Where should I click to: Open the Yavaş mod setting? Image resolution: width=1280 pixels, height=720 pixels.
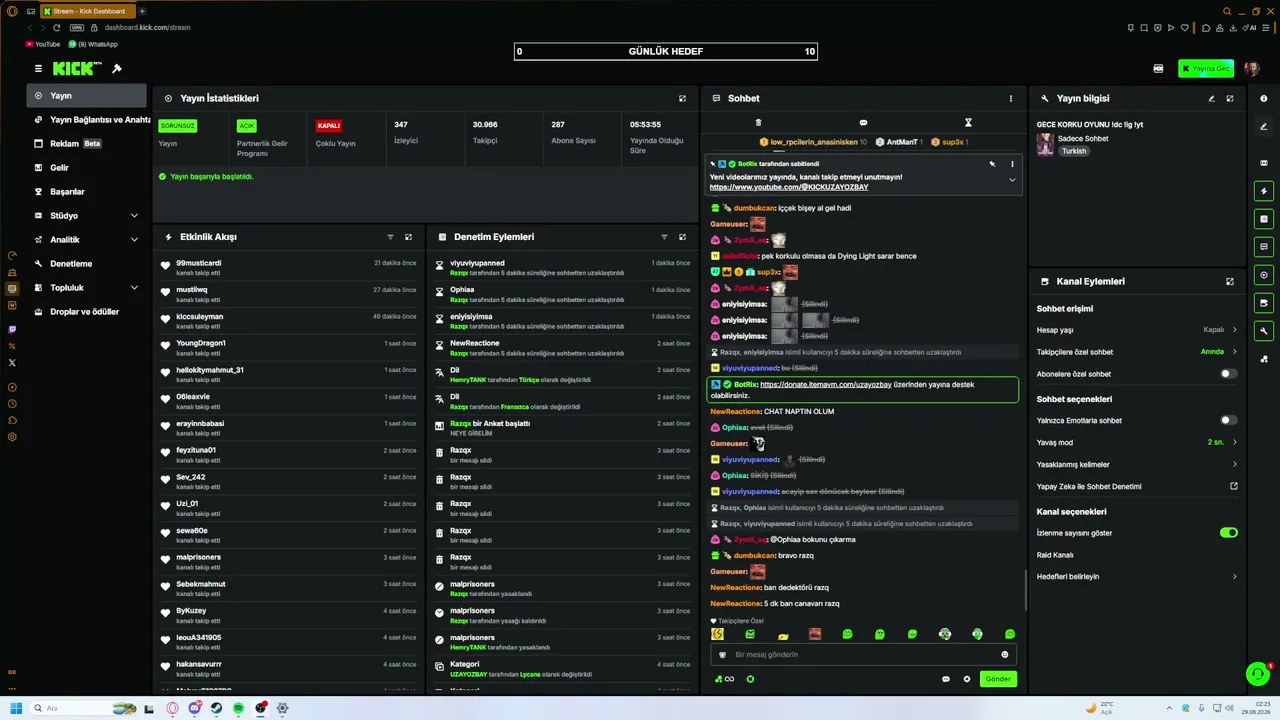(1137, 442)
